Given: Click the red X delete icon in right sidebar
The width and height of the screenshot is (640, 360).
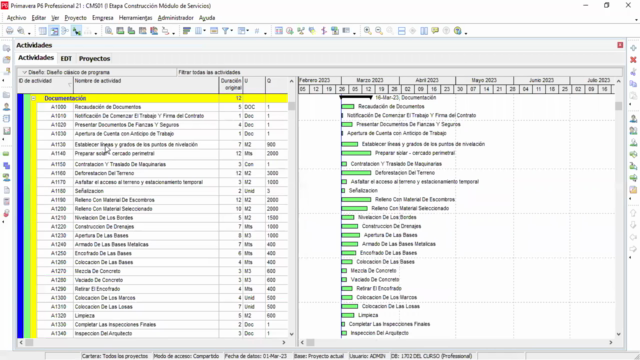Looking at the screenshot, I should click(633, 60).
